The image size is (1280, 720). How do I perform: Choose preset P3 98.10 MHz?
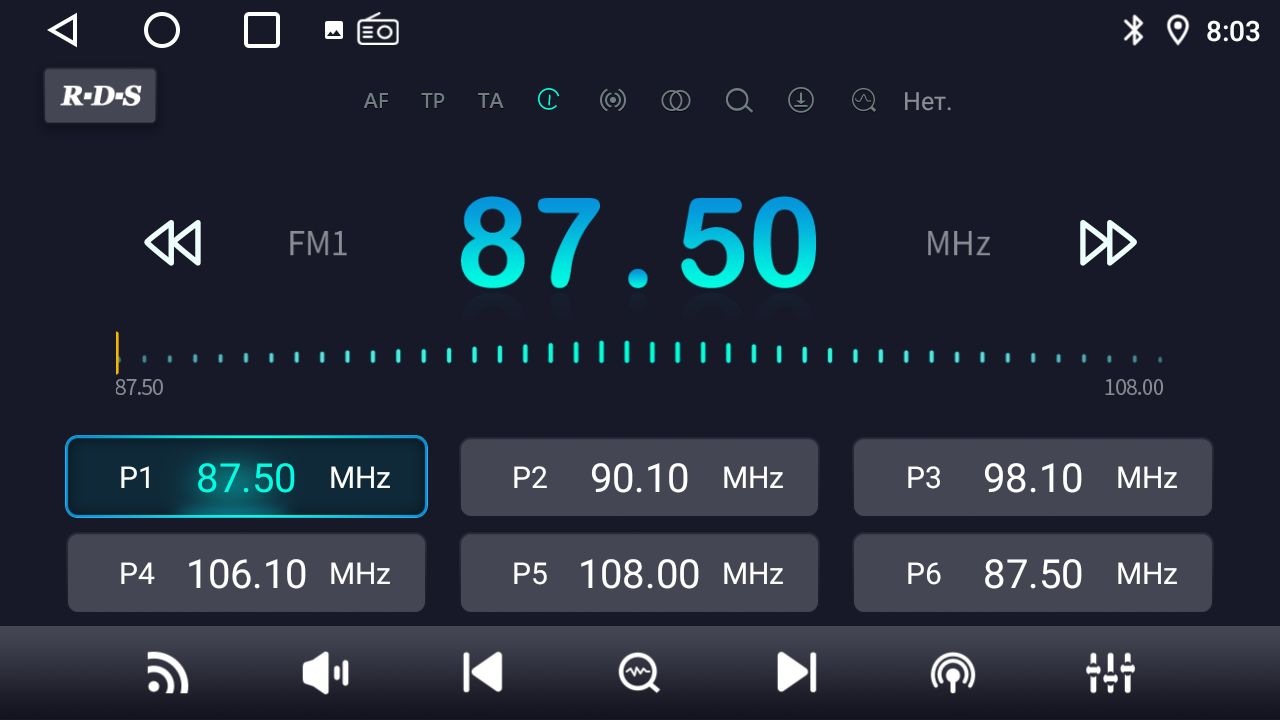point(1032,478)
